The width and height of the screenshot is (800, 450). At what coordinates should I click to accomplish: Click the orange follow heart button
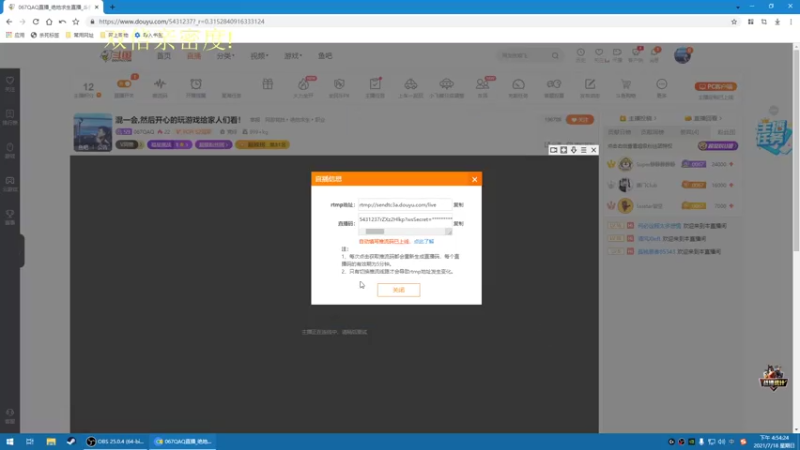580,119
